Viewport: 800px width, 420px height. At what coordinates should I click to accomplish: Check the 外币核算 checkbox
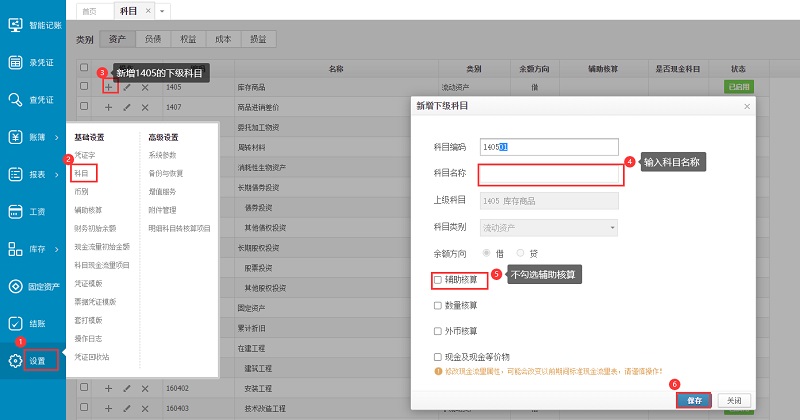click(x=437, y=331)
